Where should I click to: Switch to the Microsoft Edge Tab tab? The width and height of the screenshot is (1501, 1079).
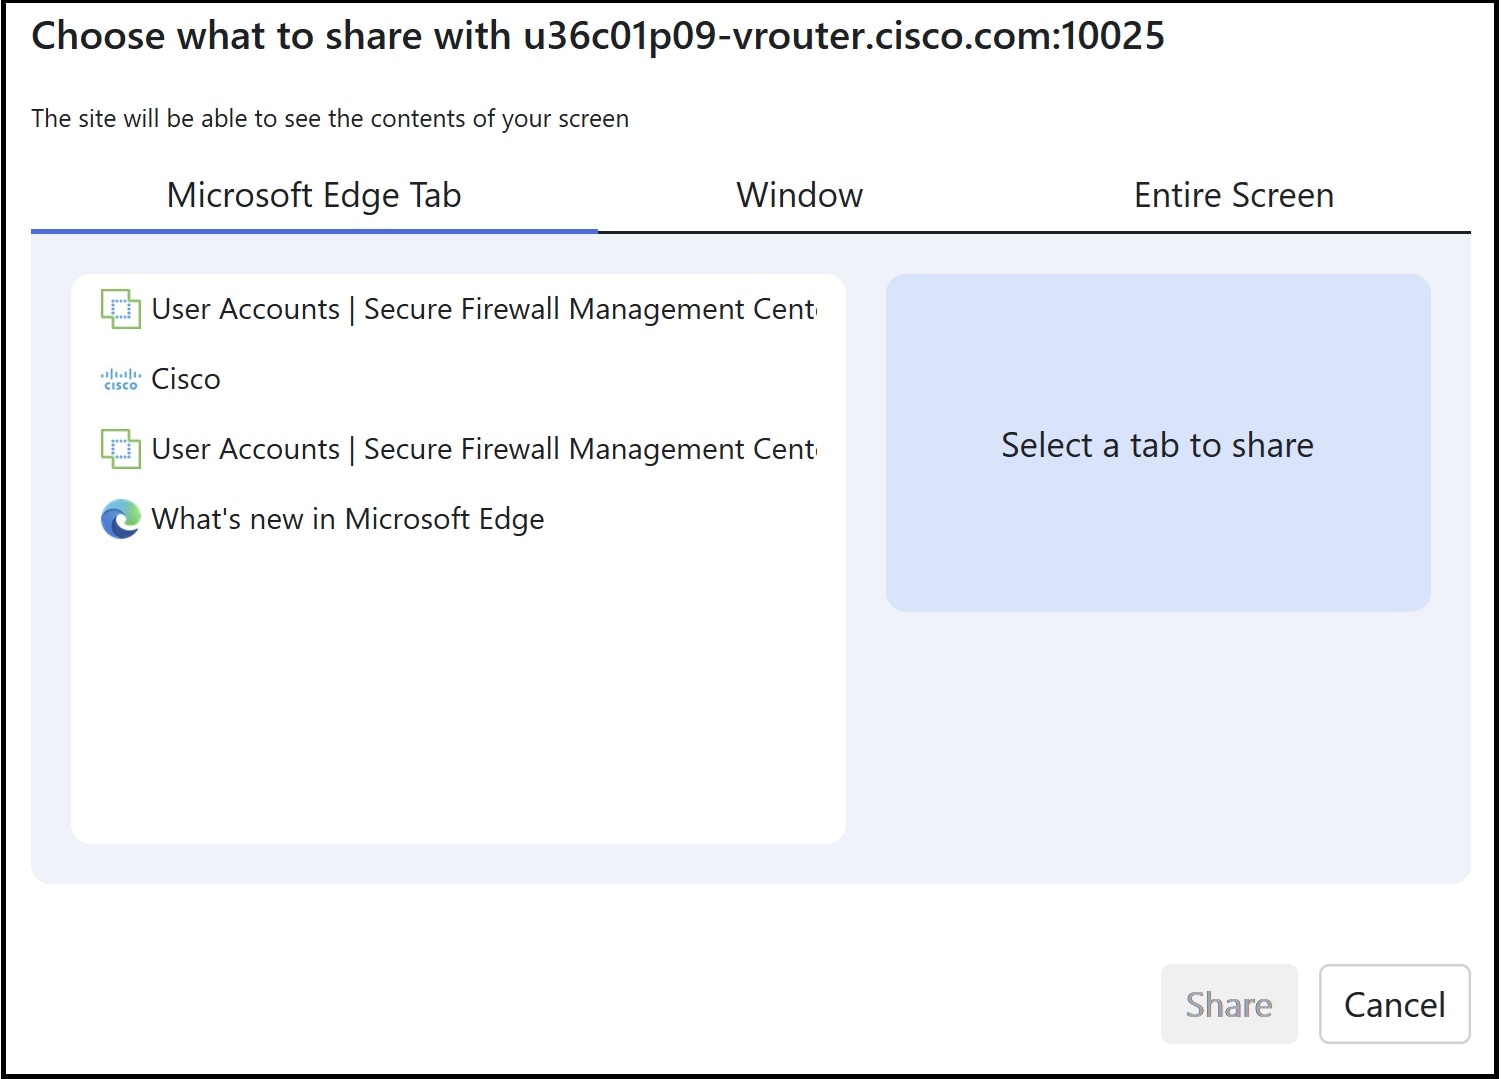pyautogui.click(x=314, y=195)
